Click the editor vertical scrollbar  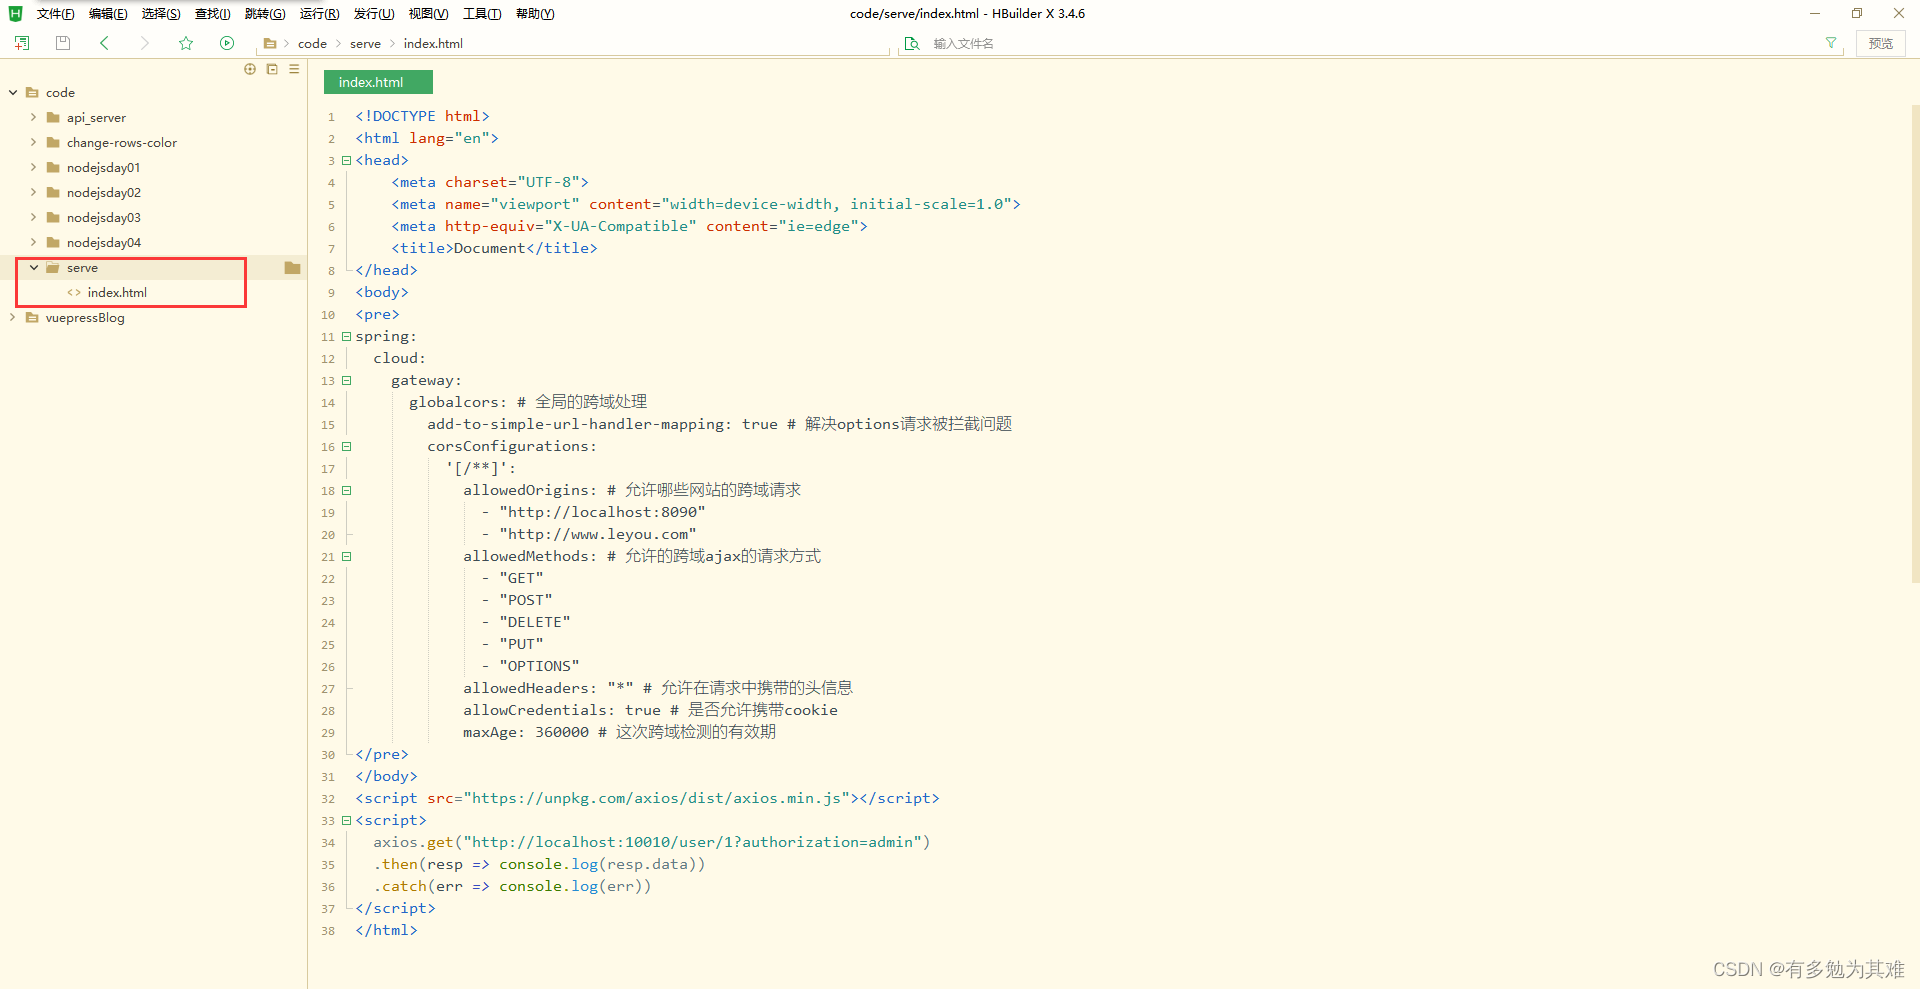[x=1914, y=343]
